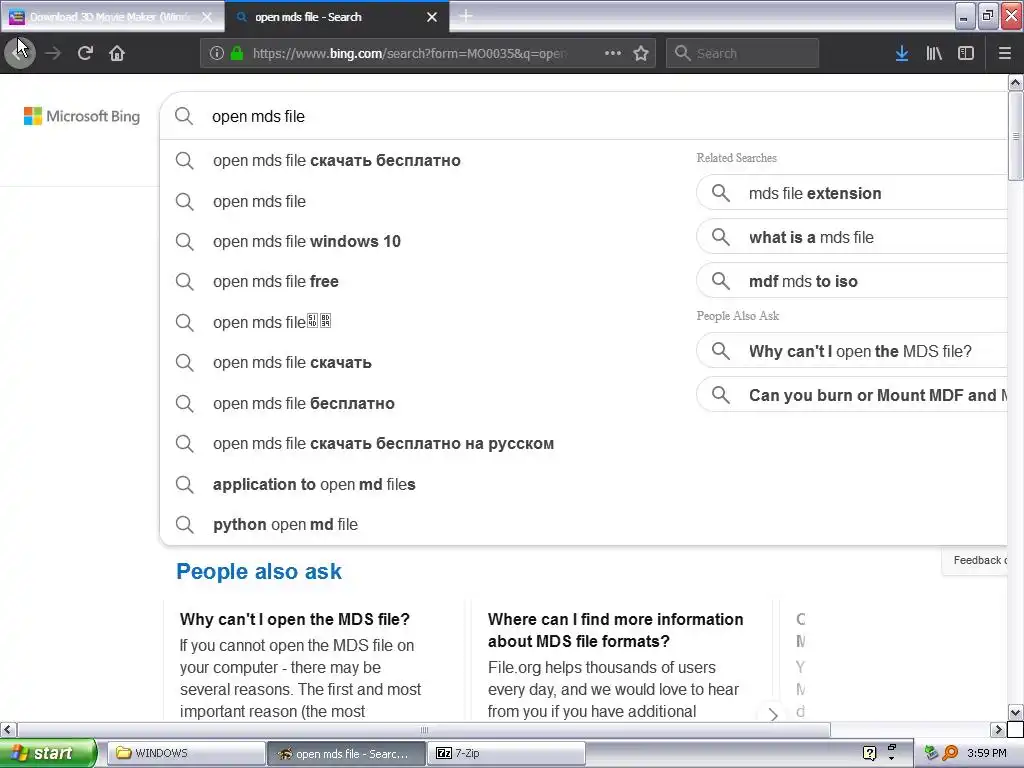
Task: Close the Download 3D Movie Maker tab
Action: click(207, 17)
